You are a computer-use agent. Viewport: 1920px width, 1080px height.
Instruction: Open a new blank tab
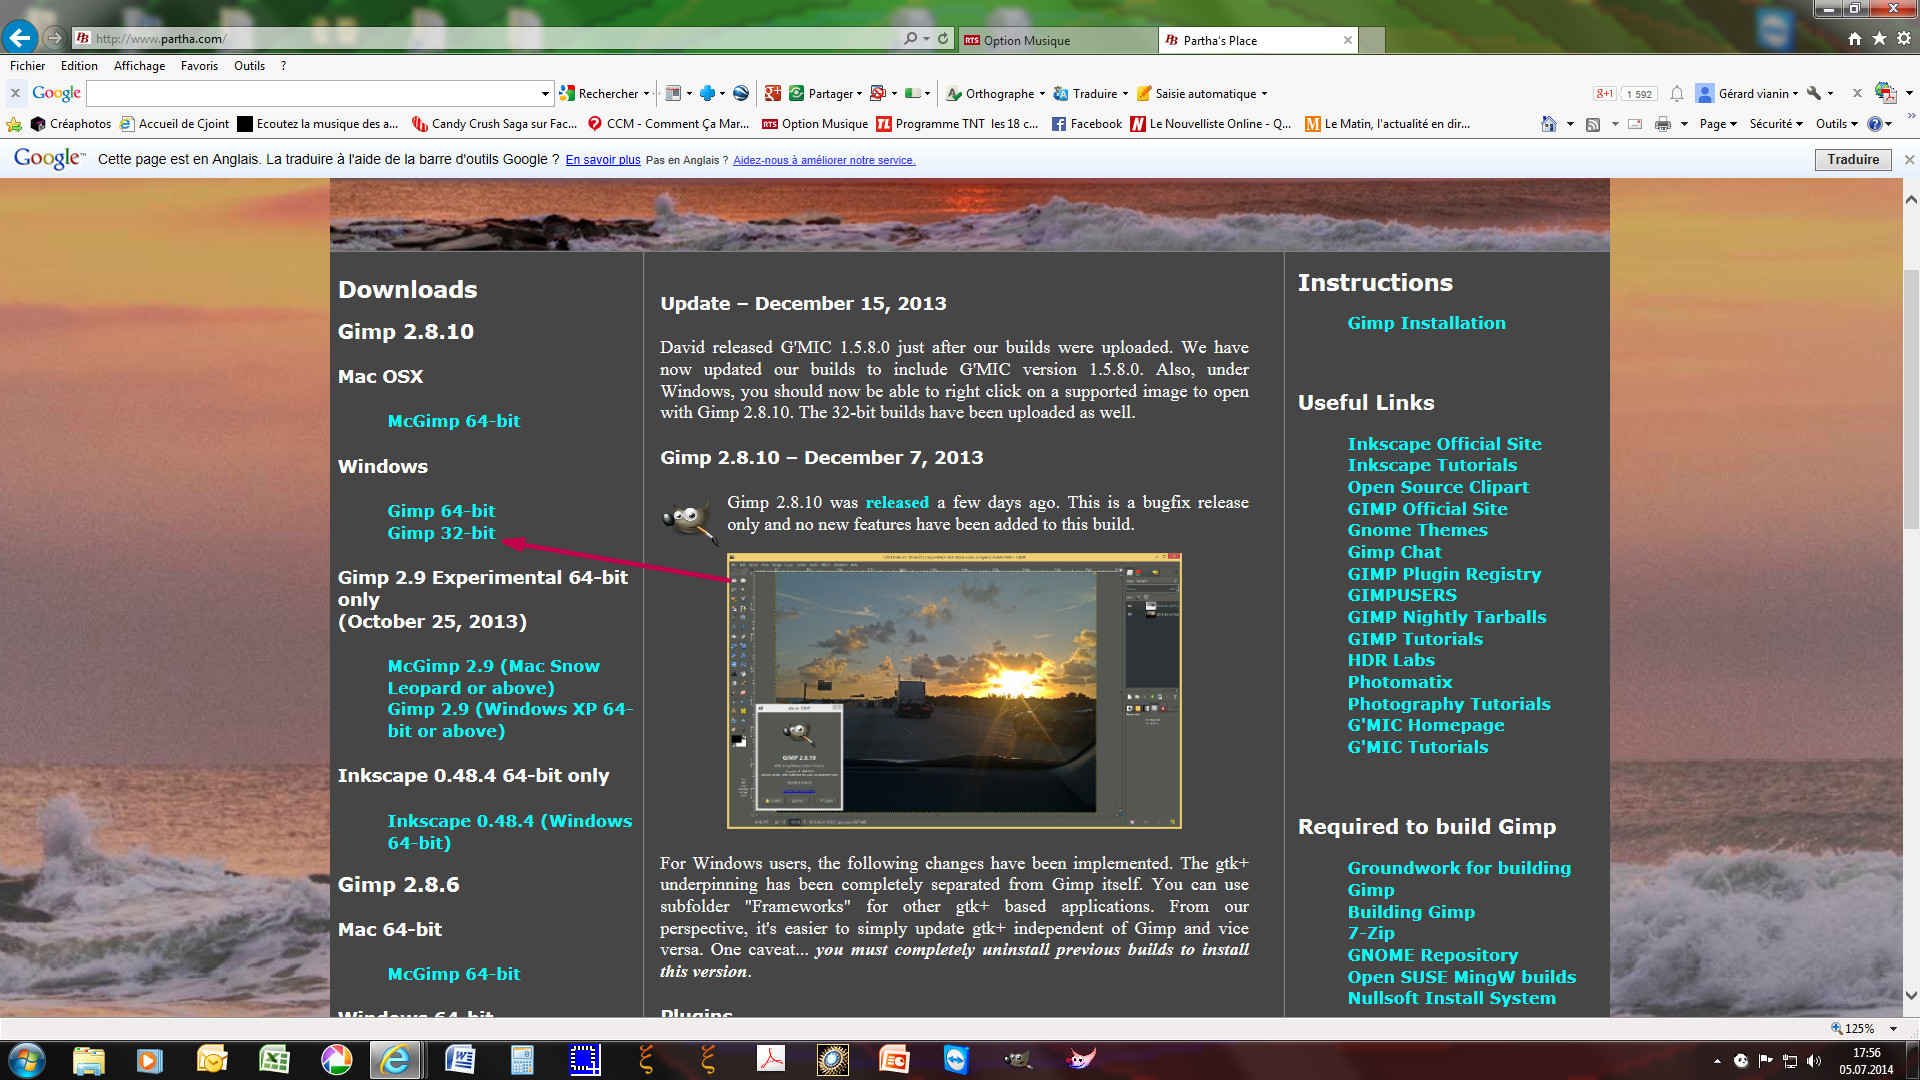1372,40
